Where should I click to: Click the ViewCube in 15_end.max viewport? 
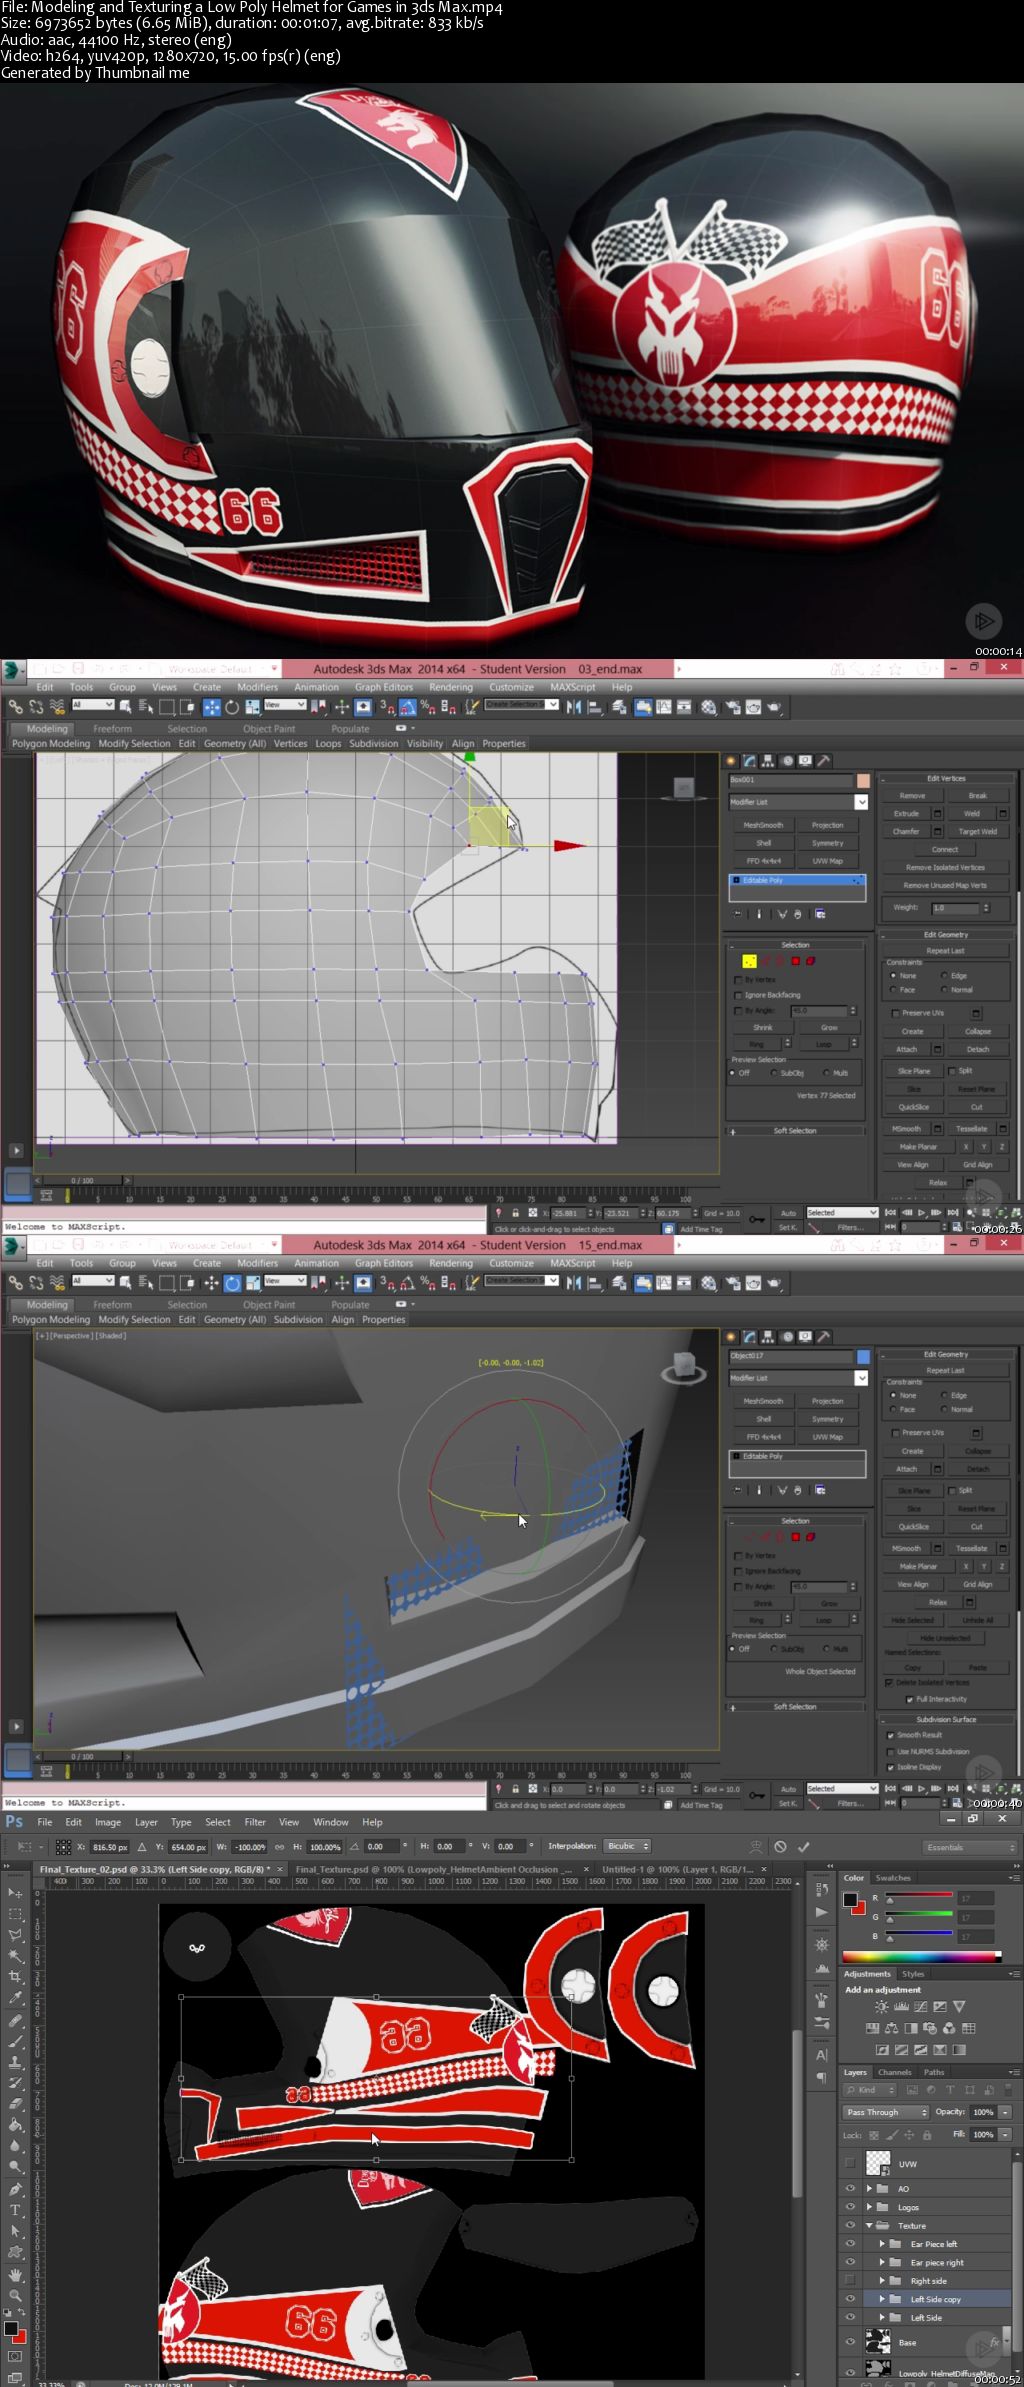click(x=684, y=1368)
